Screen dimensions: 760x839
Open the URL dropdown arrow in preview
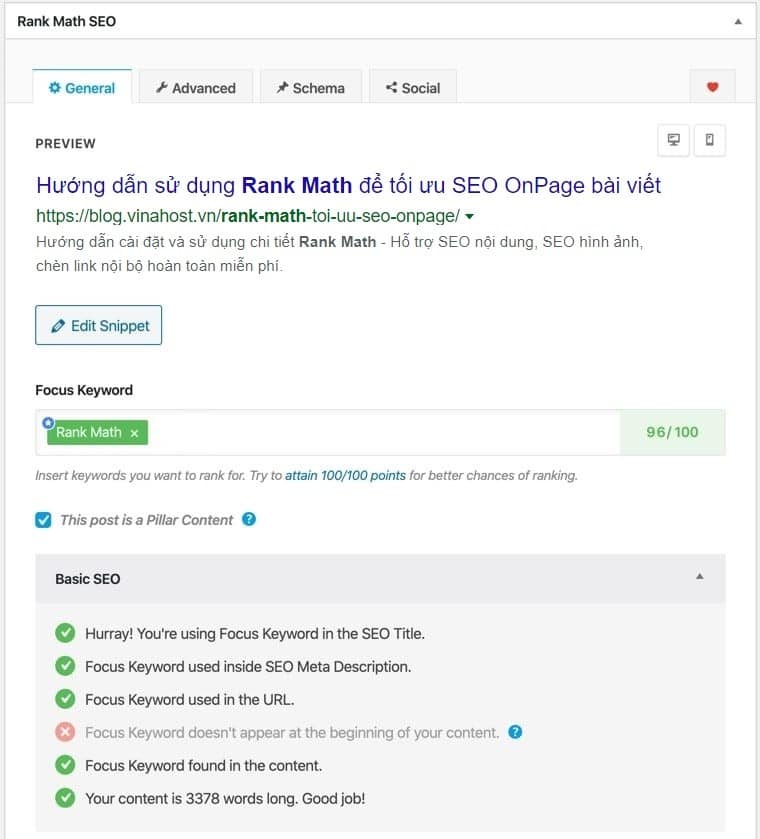click(x=470, y=216)
